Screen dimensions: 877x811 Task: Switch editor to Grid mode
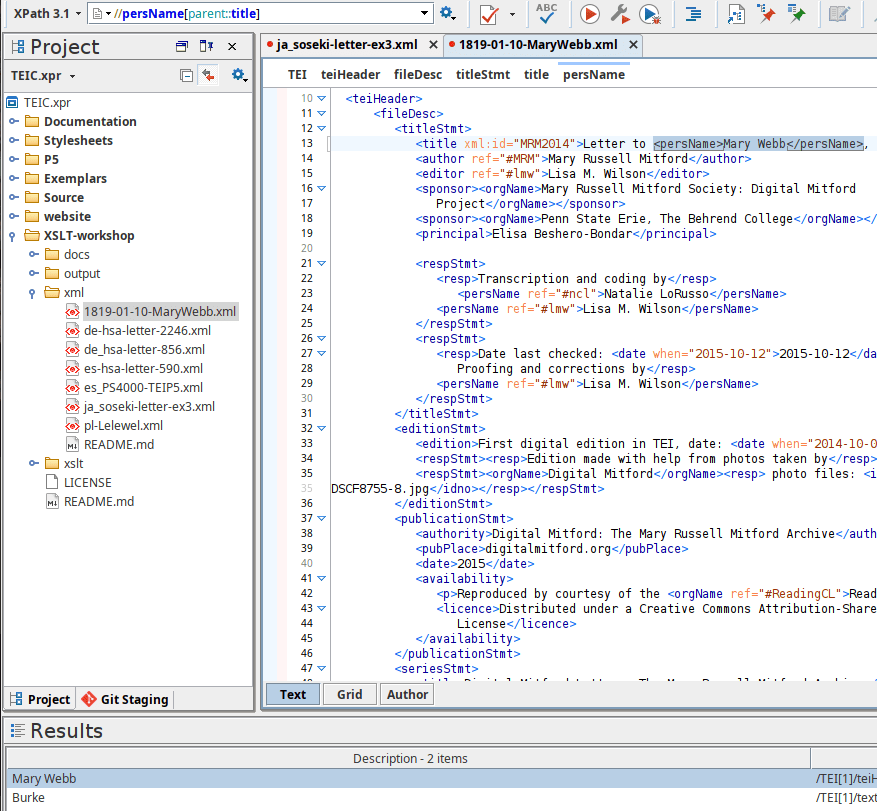350,695
